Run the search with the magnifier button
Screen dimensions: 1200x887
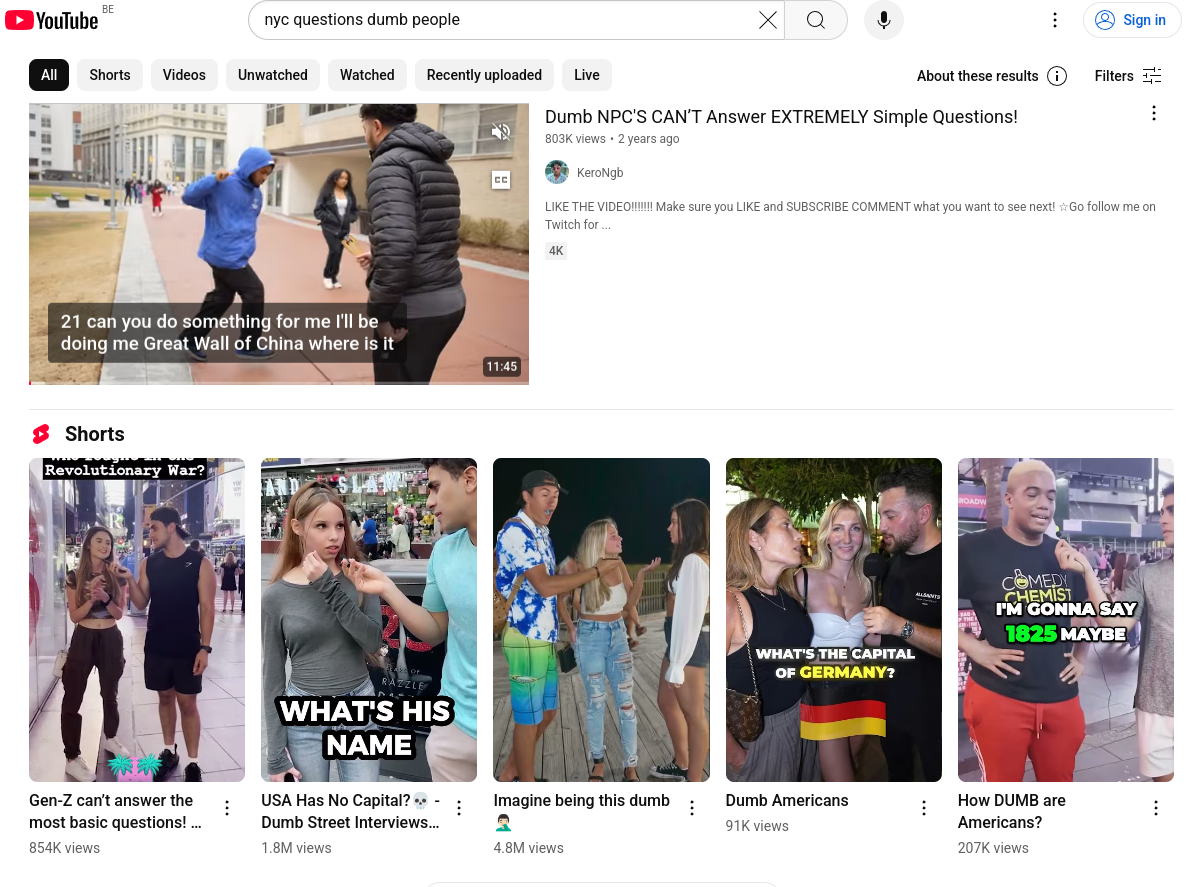click(816, 20)
